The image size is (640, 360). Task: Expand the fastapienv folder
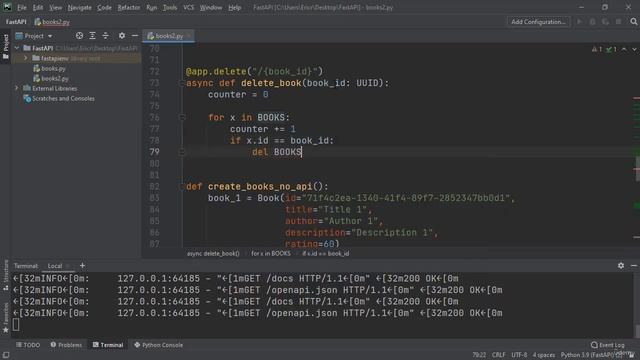pos(26,58)
